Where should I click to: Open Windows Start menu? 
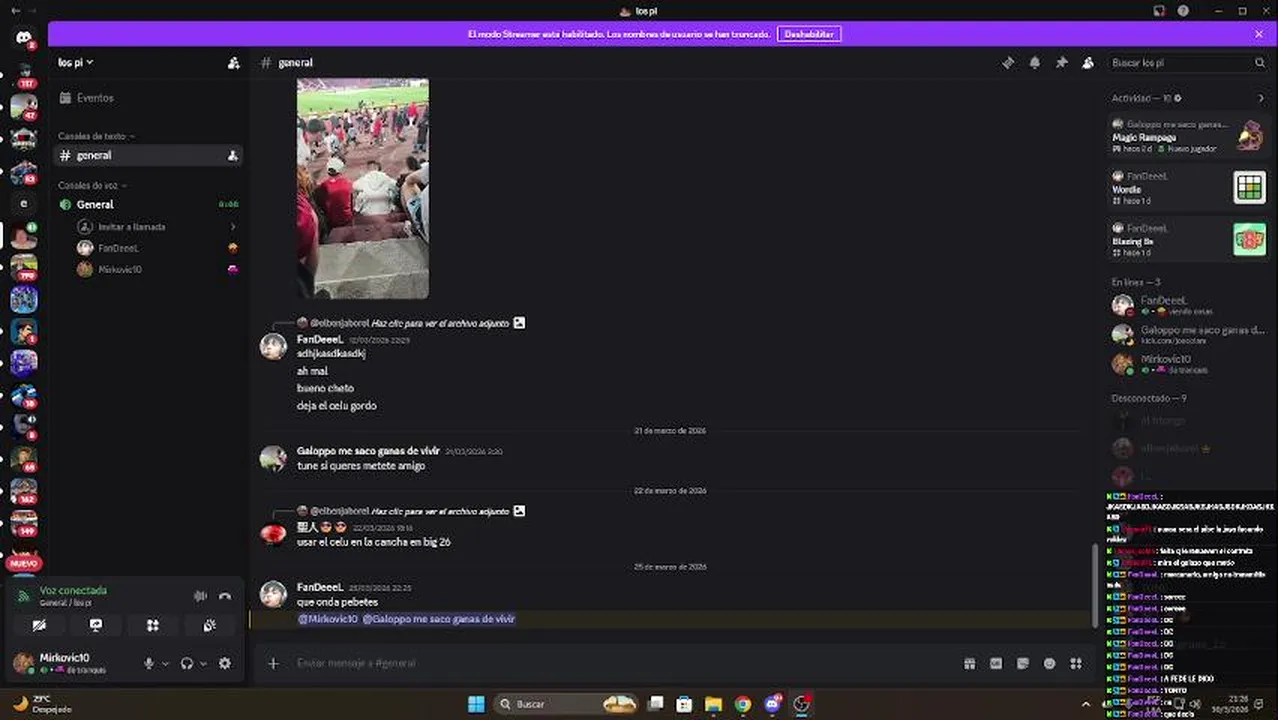[476, 704]
